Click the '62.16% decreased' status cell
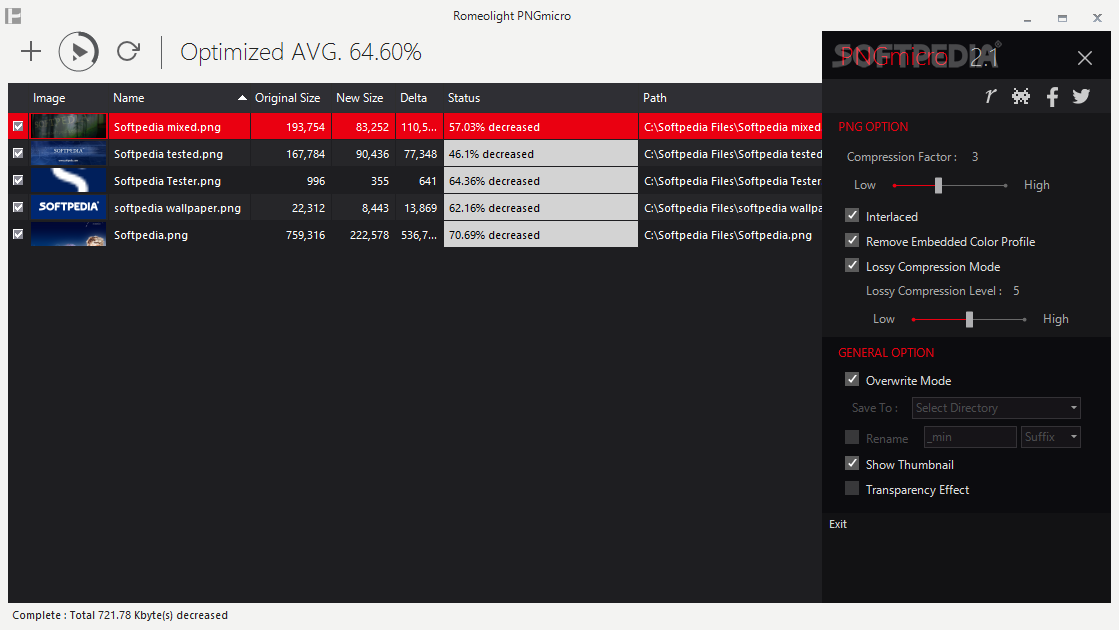The image size is (1119, 630). [x=540, y=208]
